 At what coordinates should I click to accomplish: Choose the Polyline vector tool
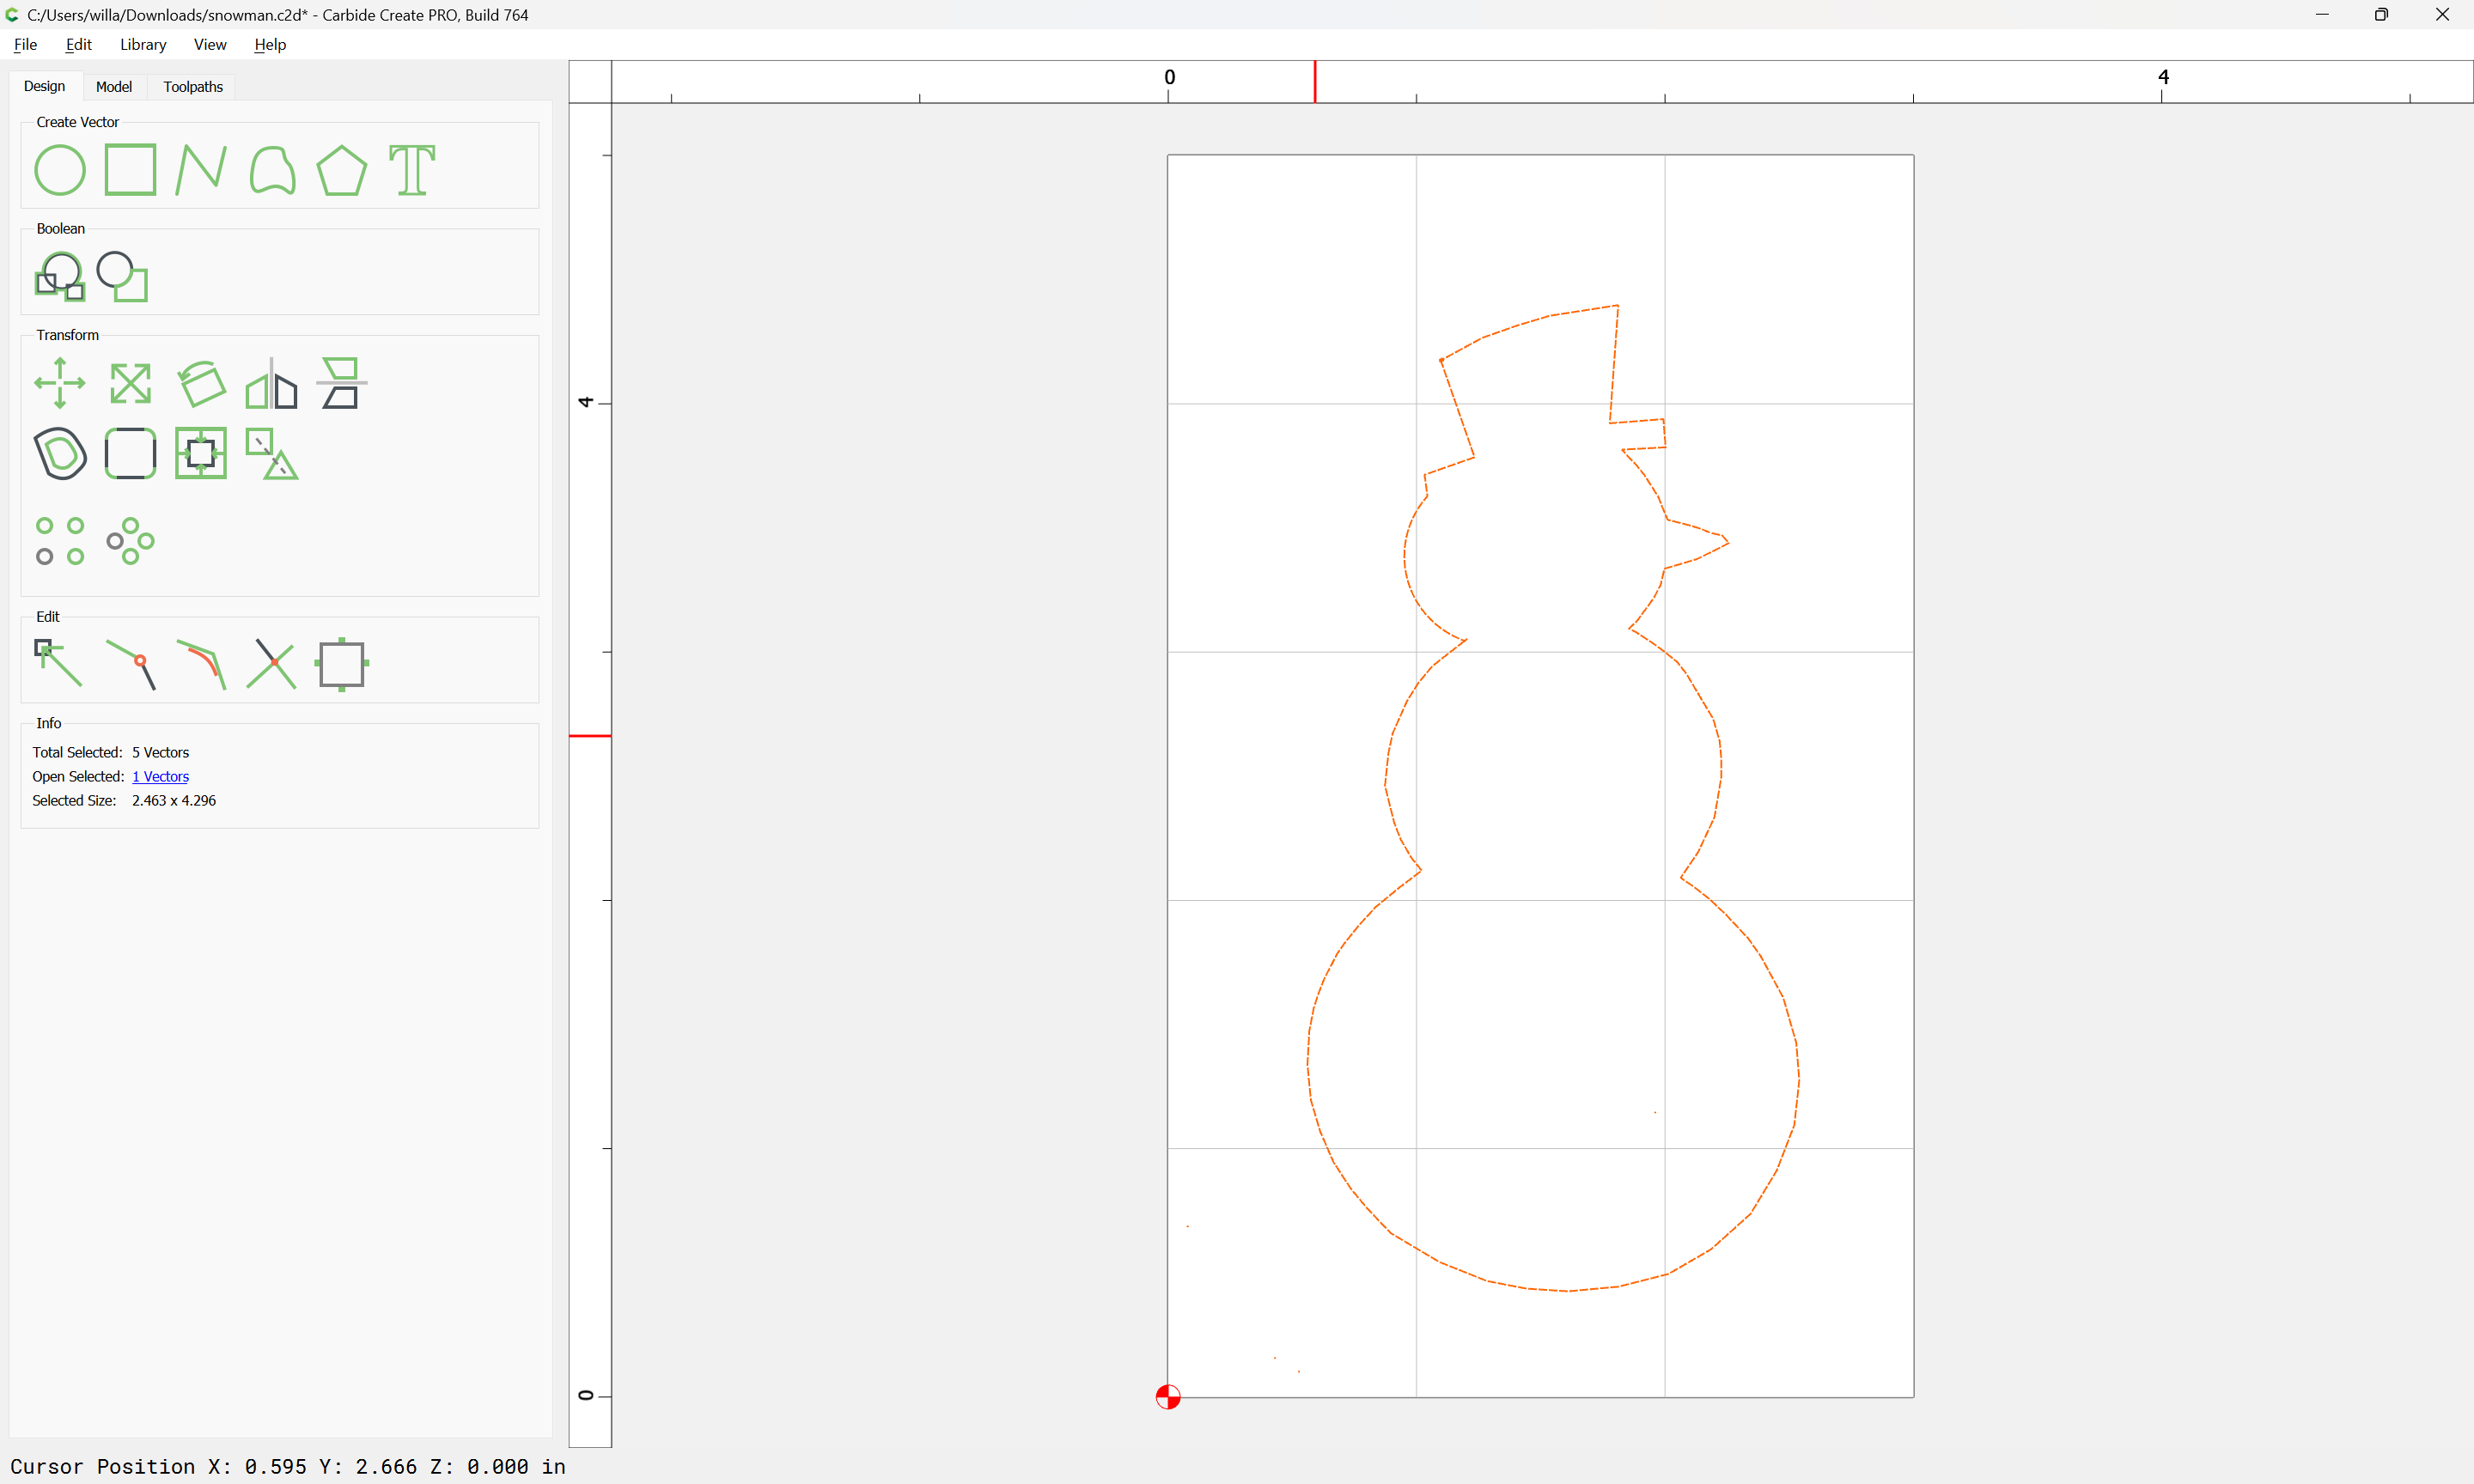[201, 170]
